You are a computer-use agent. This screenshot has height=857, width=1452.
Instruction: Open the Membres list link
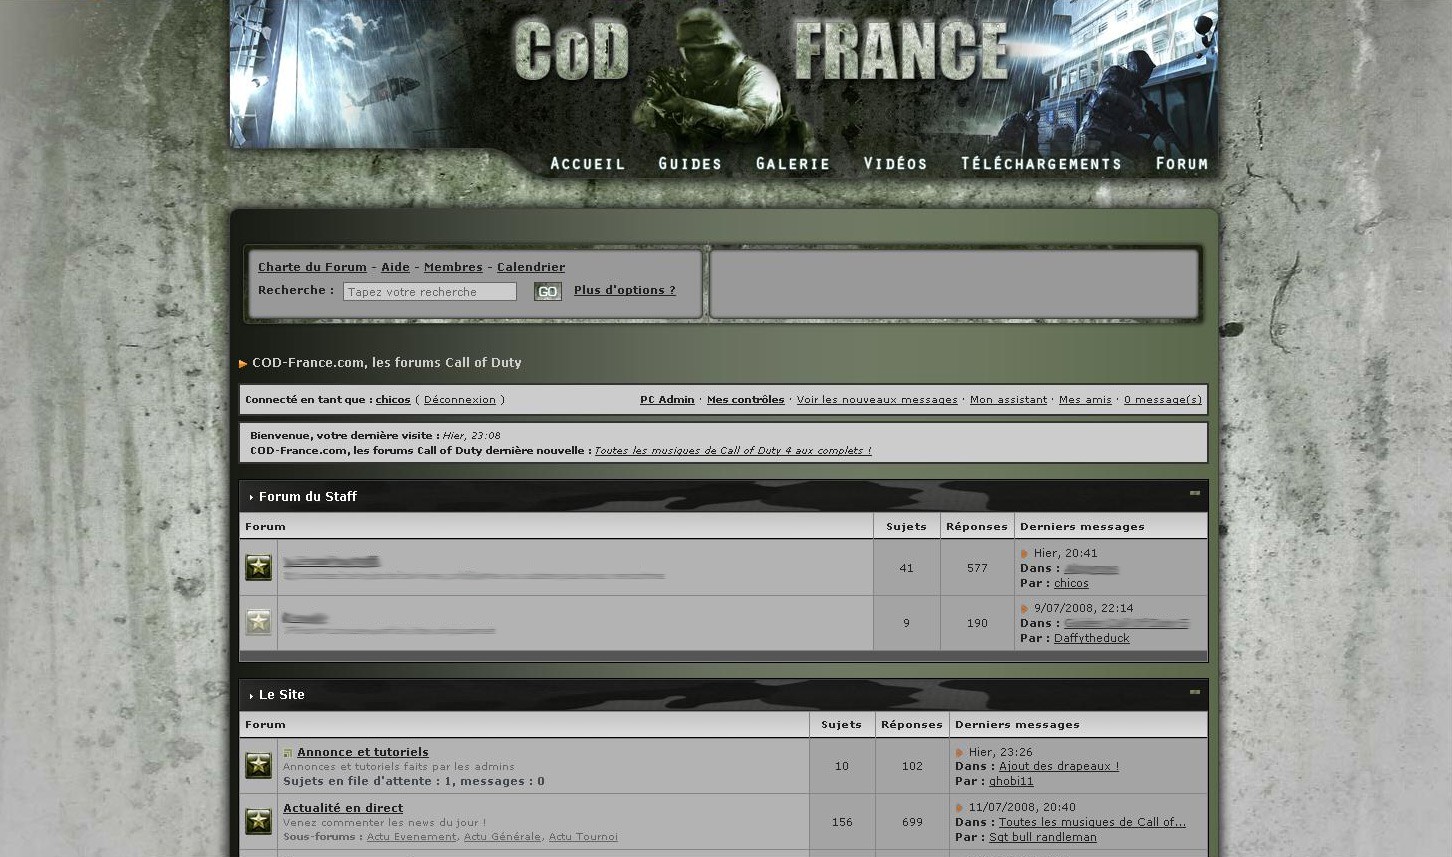[x=453, y=267]
